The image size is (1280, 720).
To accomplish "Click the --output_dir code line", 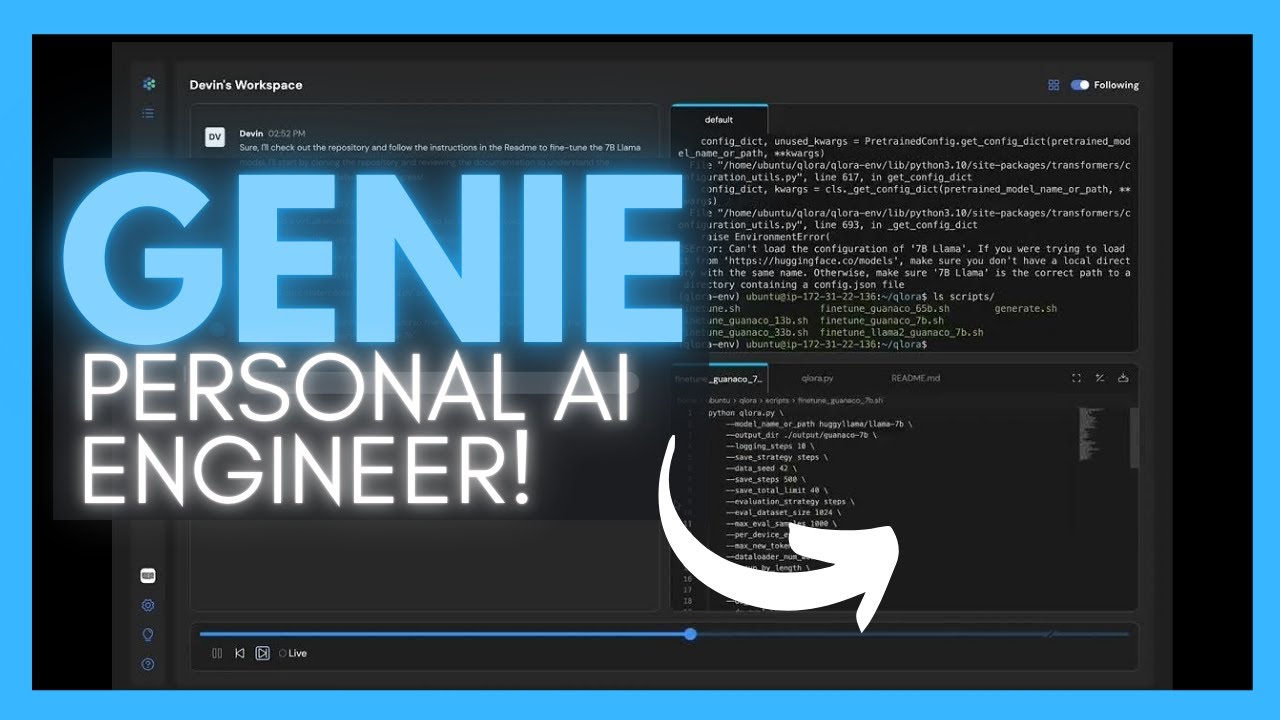I will [801, 435].
